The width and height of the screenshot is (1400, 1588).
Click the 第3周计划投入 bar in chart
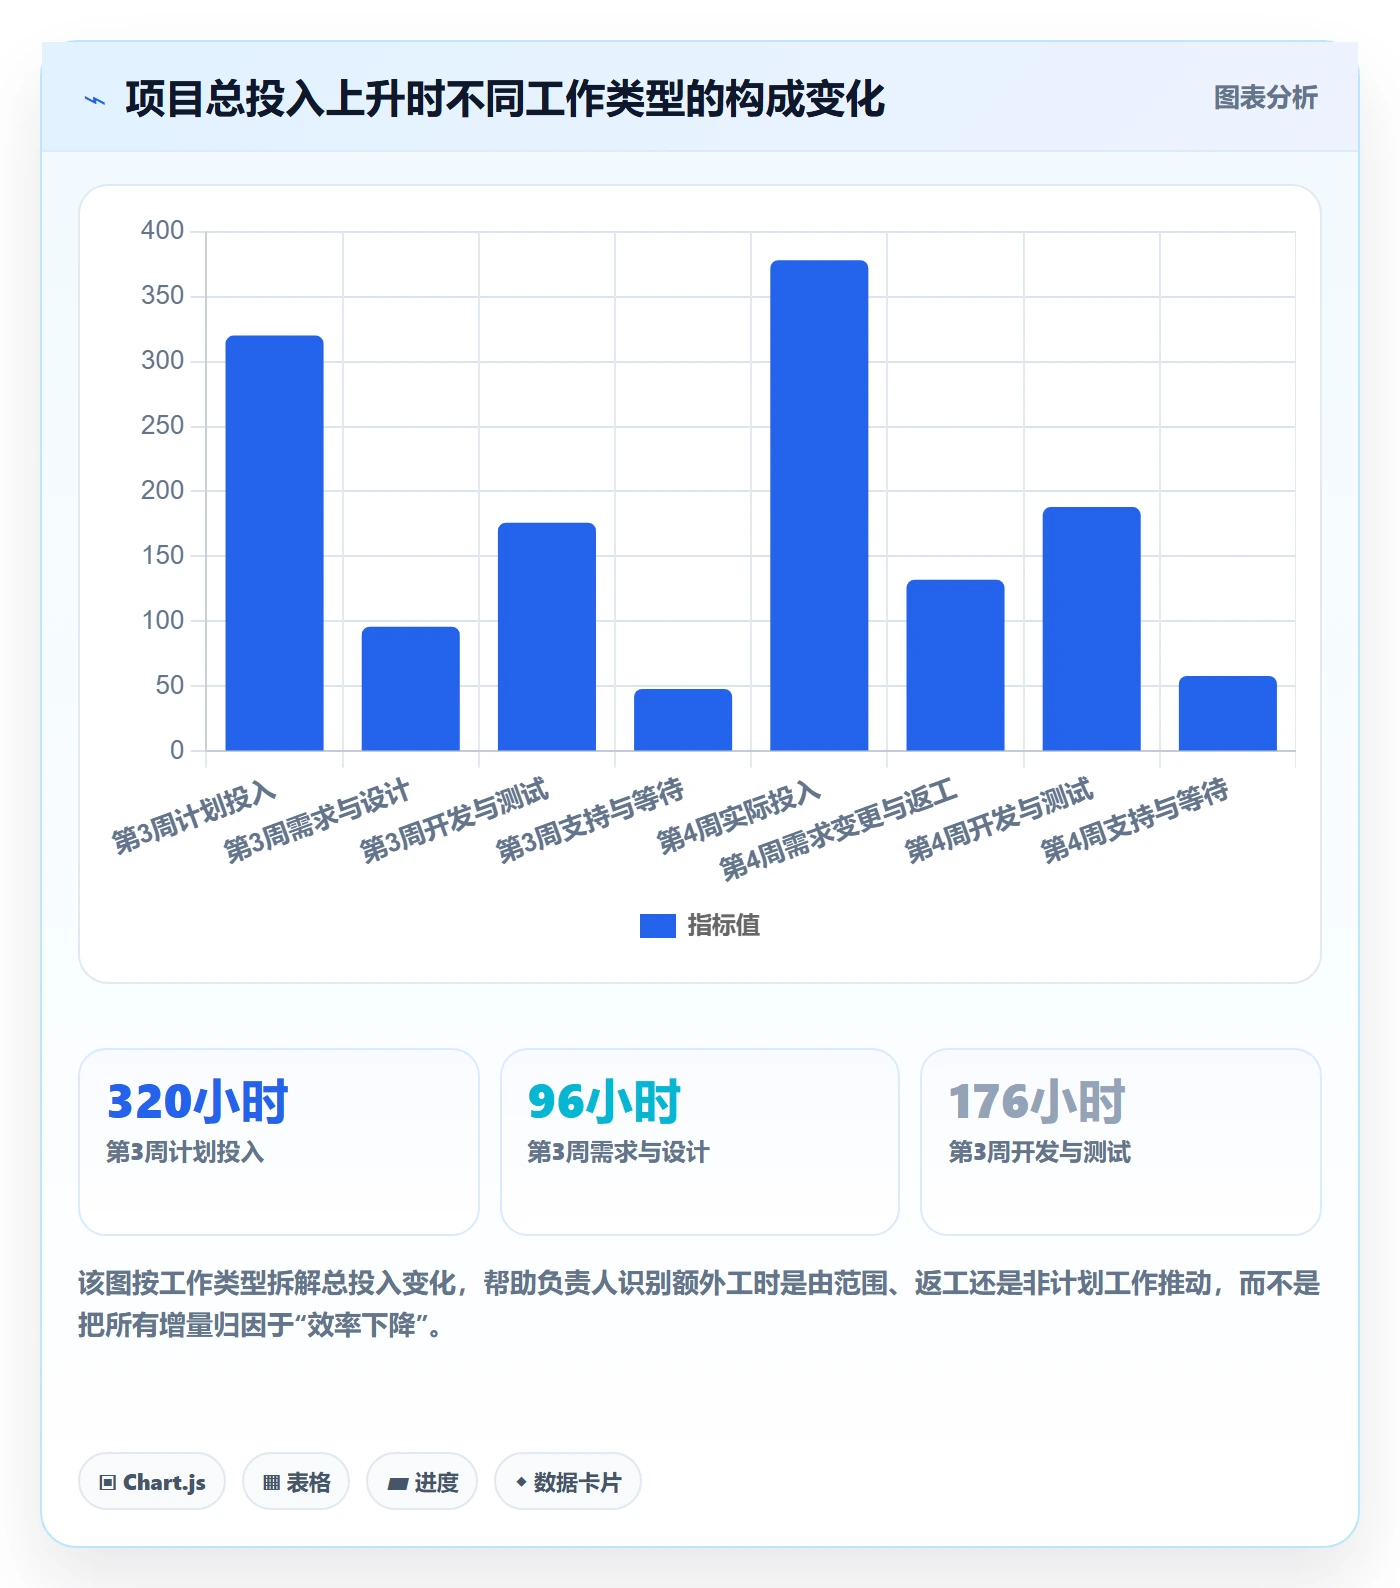275,543
